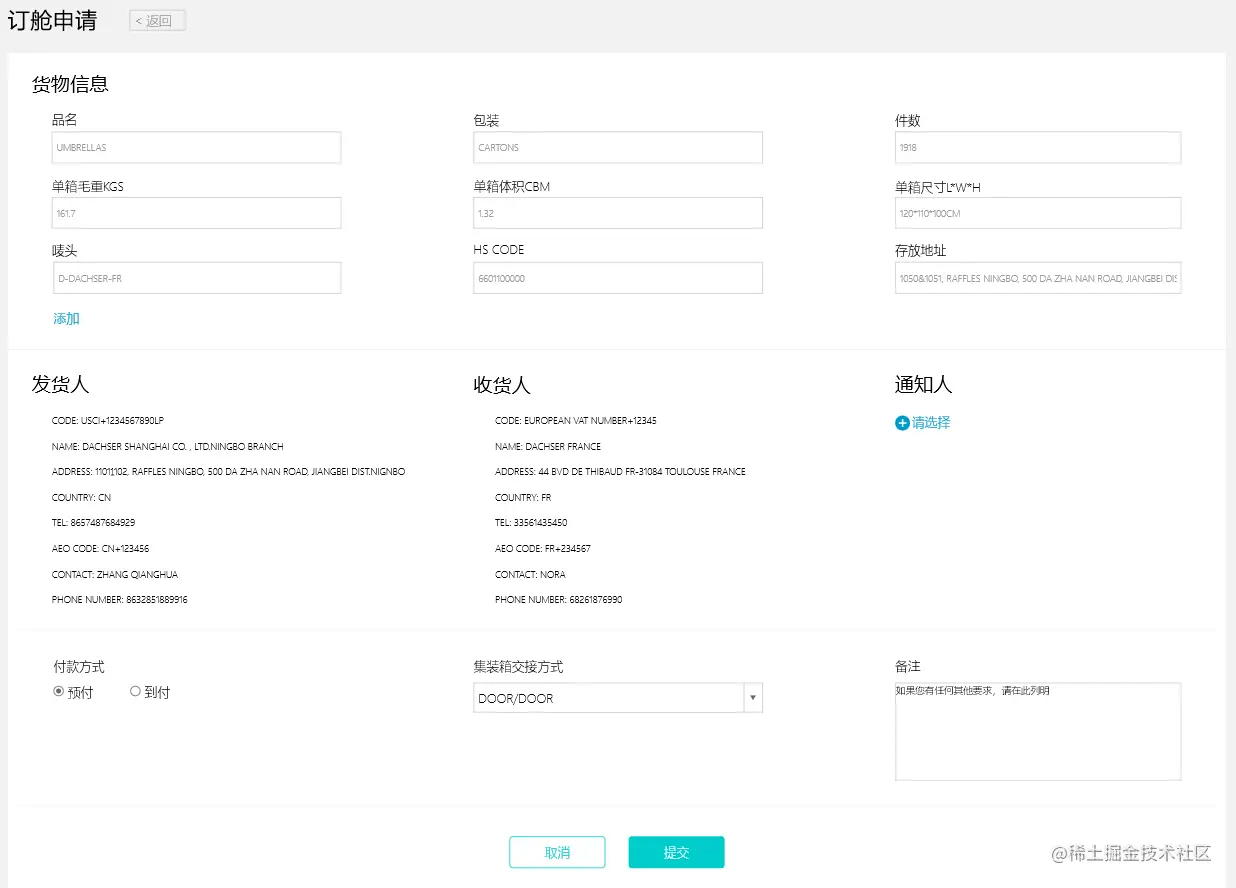
Task: Click shipper text CONTACT: ZHANG QIANGHUA
Action: pos(115,575)
